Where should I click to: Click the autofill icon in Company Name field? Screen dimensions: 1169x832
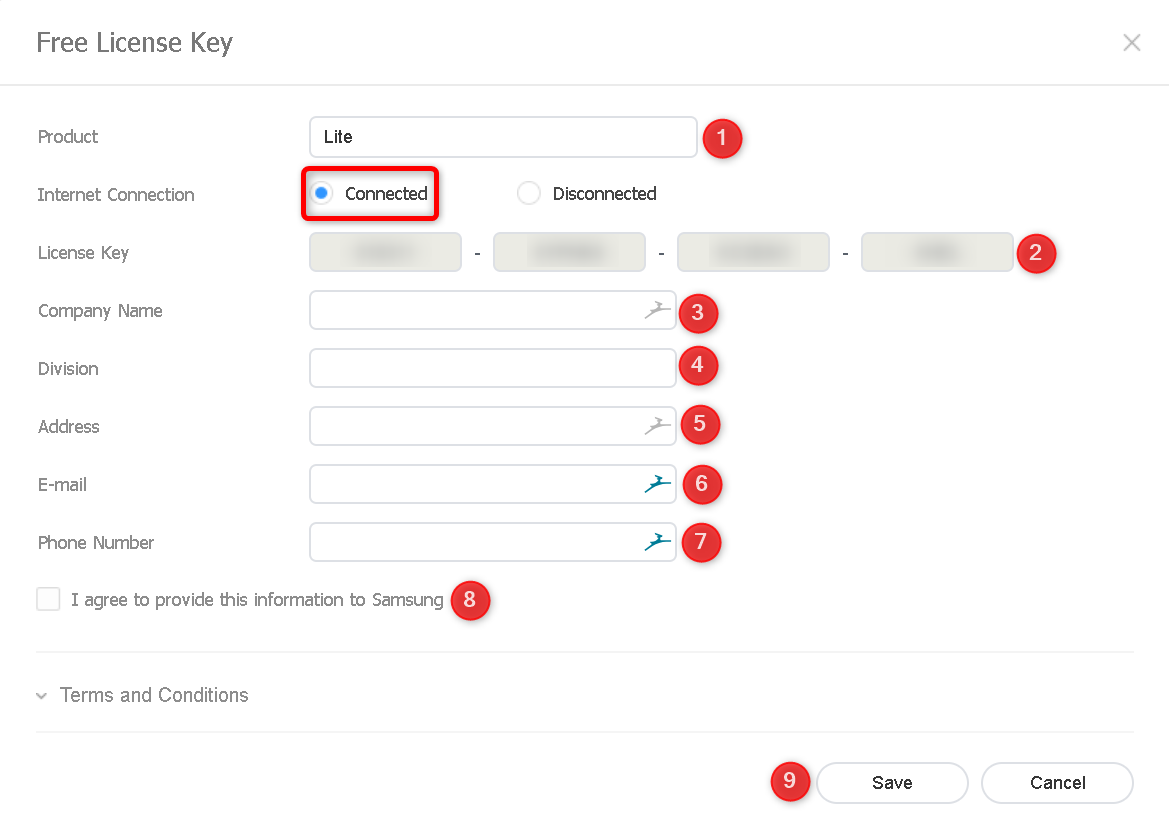pos(658,310)
